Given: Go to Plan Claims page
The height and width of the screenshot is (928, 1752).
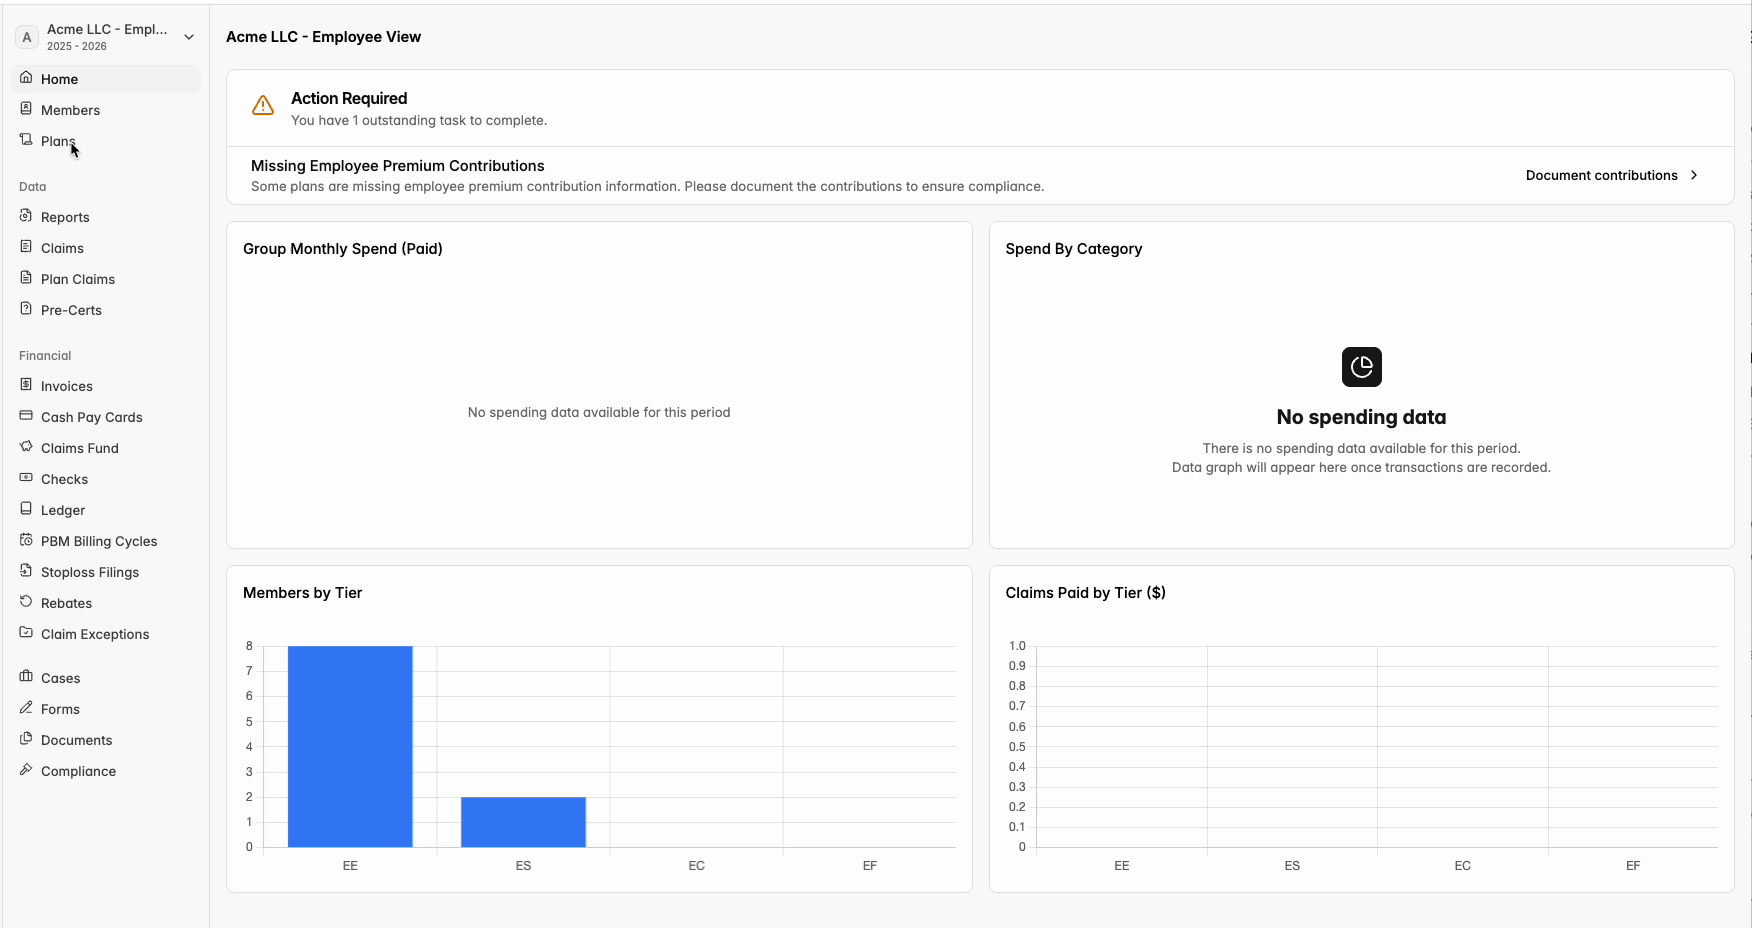Looking at the screenshot, I should click(x=77, y=279).
